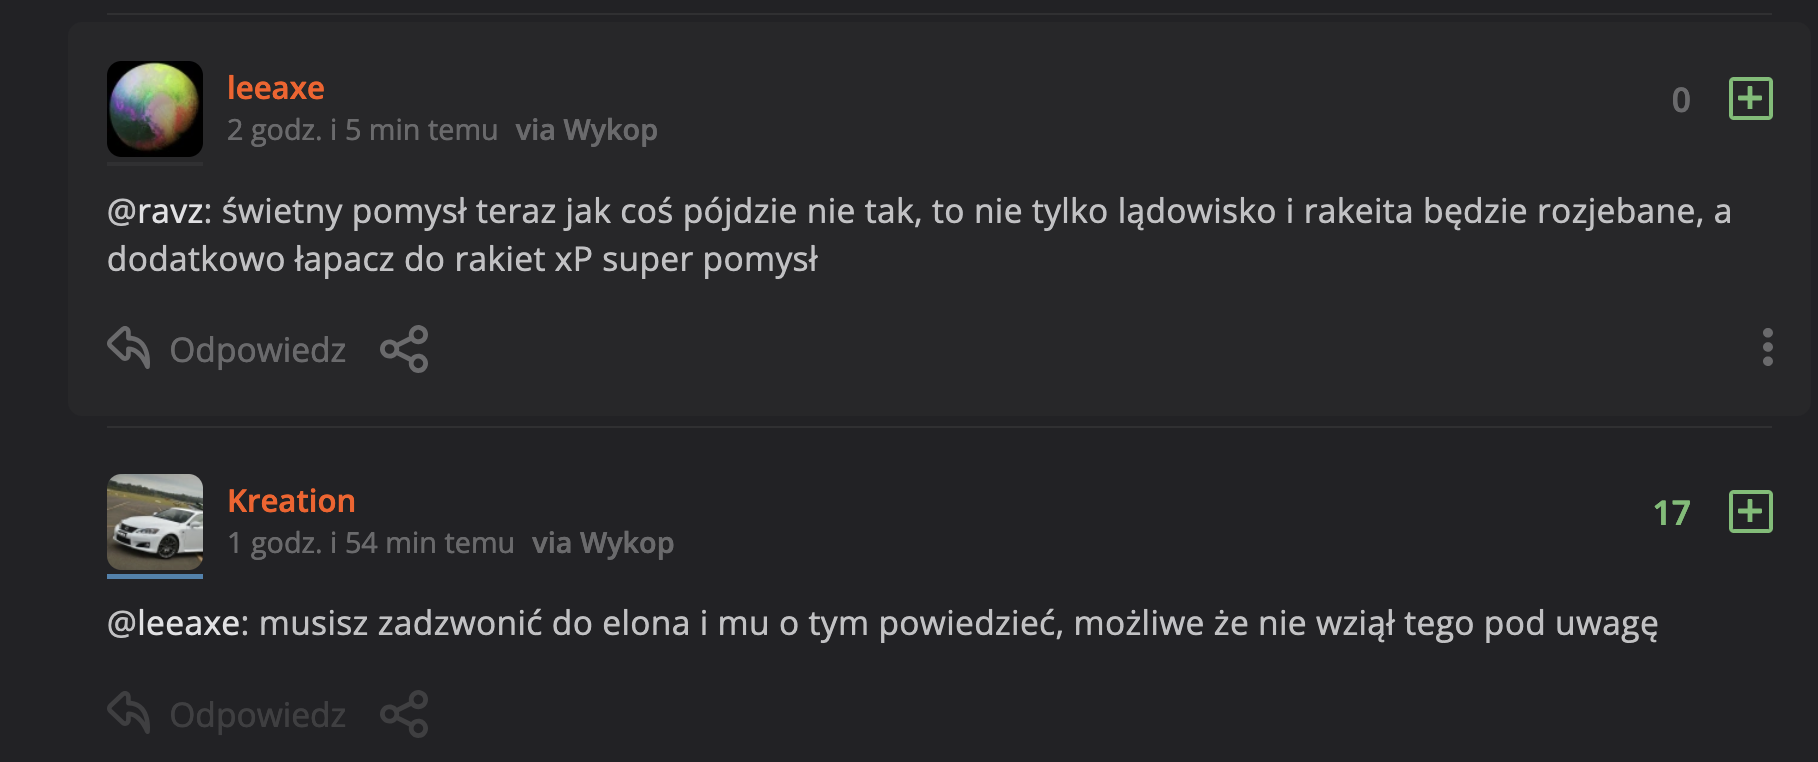Open the @leeaxe mention in Kreation's reply

tap(173, 624)
